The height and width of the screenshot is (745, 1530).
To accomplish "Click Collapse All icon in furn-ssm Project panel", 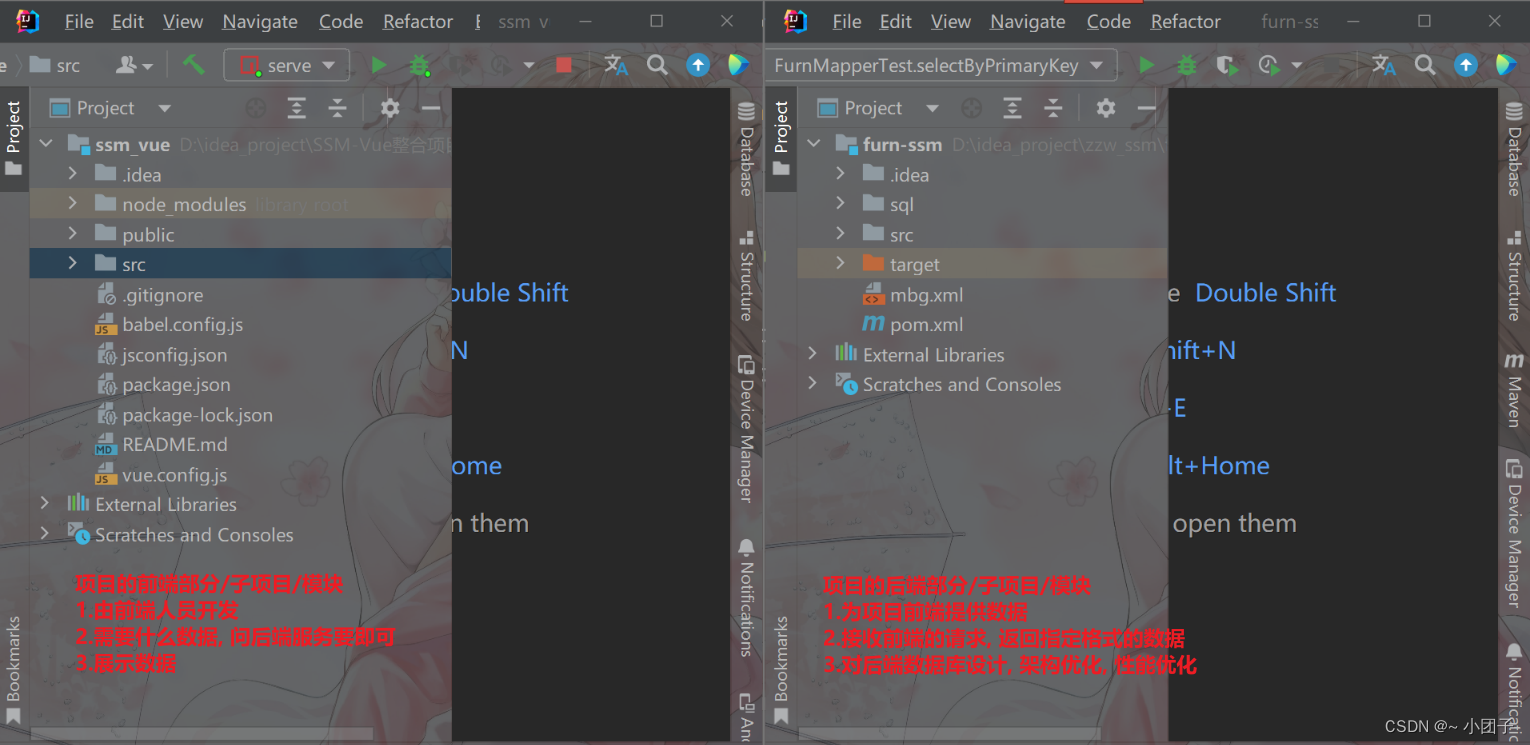I will tap(1053, 108).
